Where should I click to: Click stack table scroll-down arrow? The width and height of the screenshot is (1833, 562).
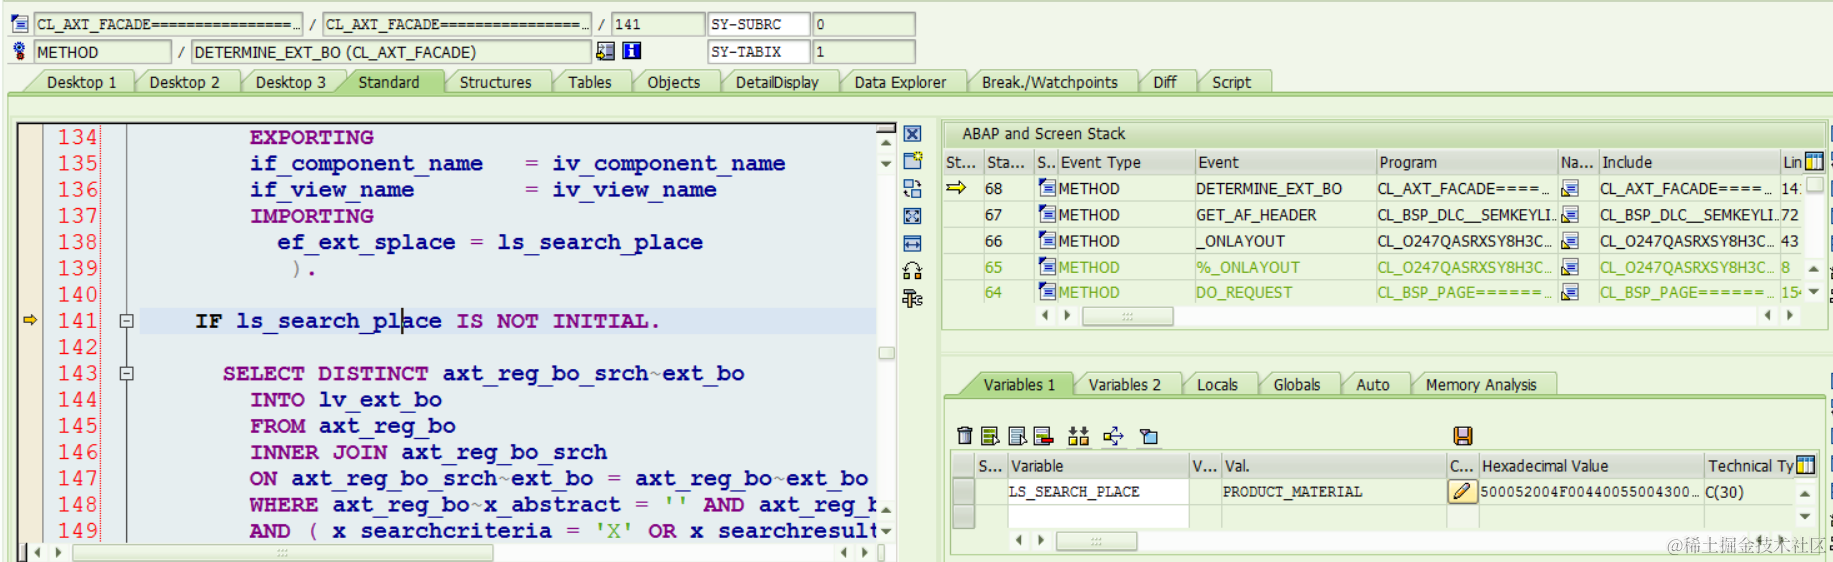1813,292
